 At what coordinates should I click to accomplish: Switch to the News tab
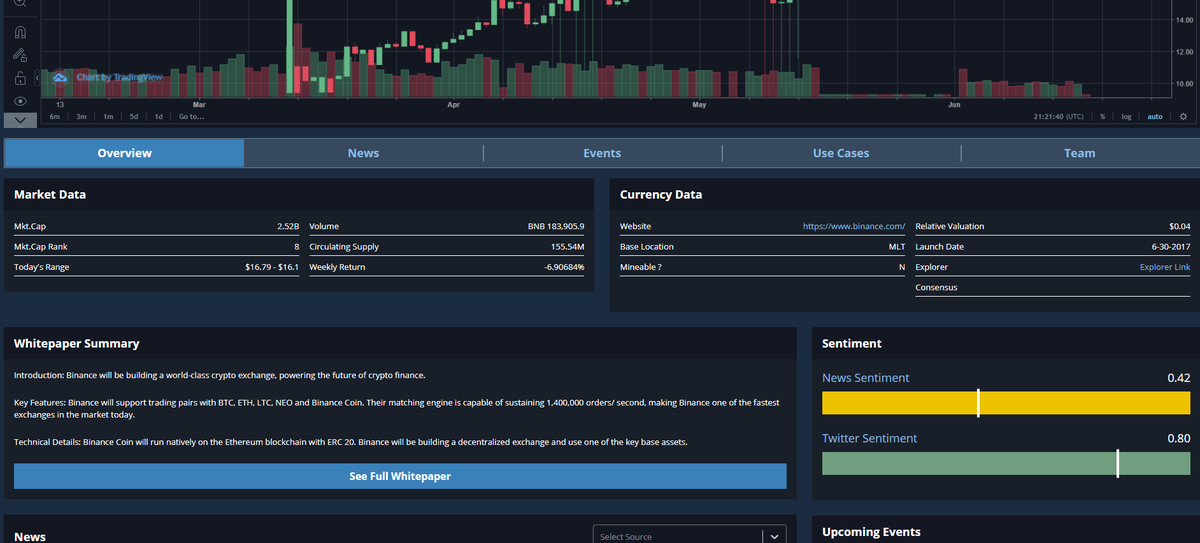pos(363,153)
